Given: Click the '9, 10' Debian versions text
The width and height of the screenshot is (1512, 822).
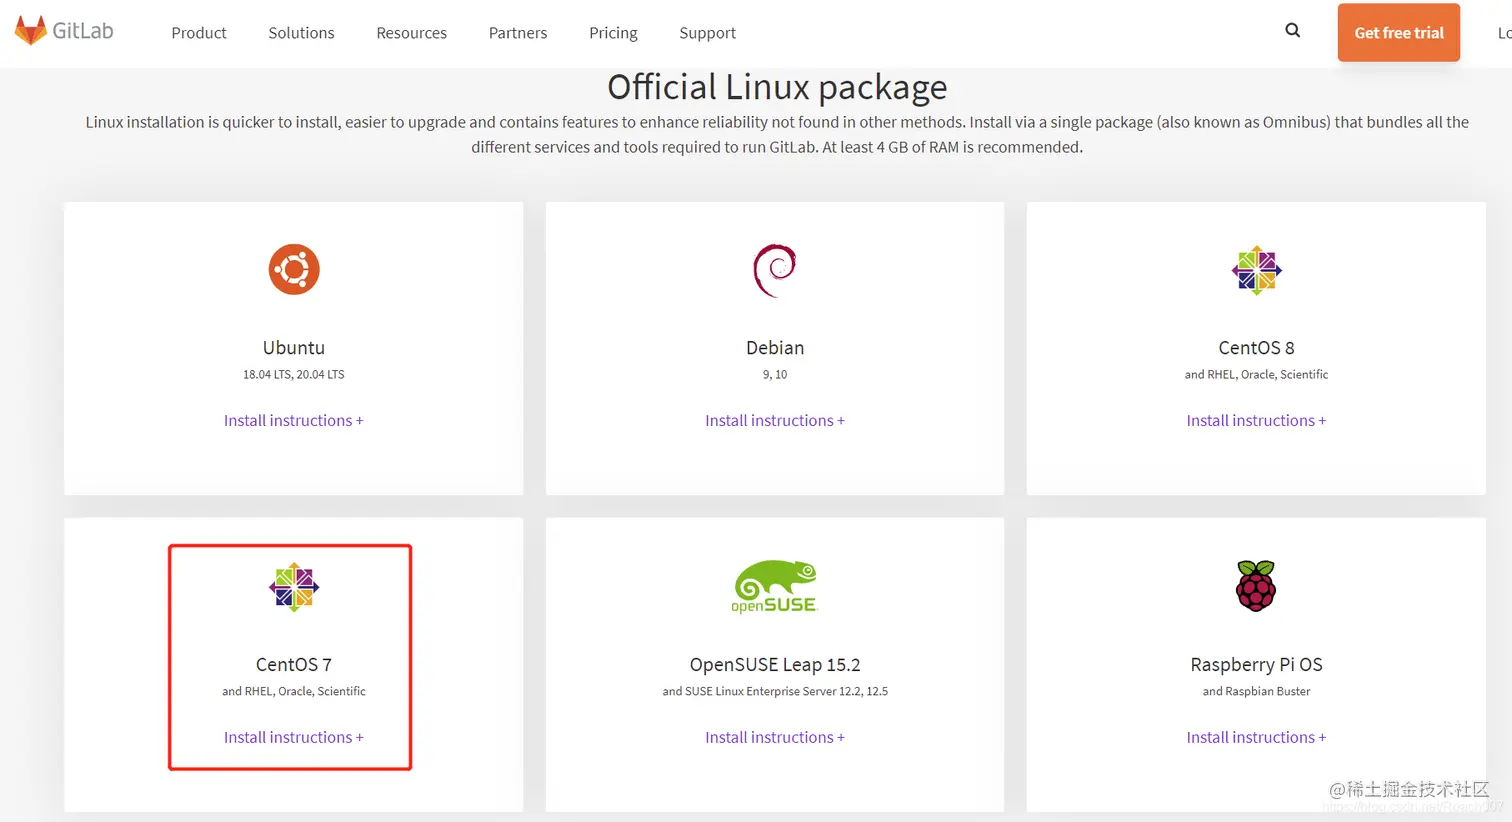Looking at the screenshot, I should click(x=775, y=375).
